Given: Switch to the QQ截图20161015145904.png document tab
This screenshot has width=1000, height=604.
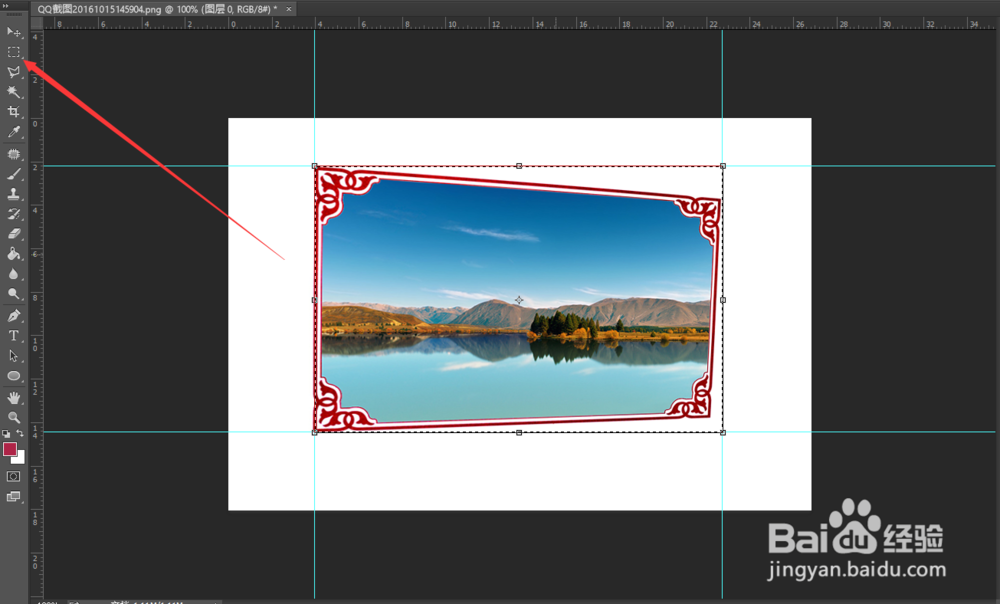Looking at the screenshot, I should click(157, 9).
